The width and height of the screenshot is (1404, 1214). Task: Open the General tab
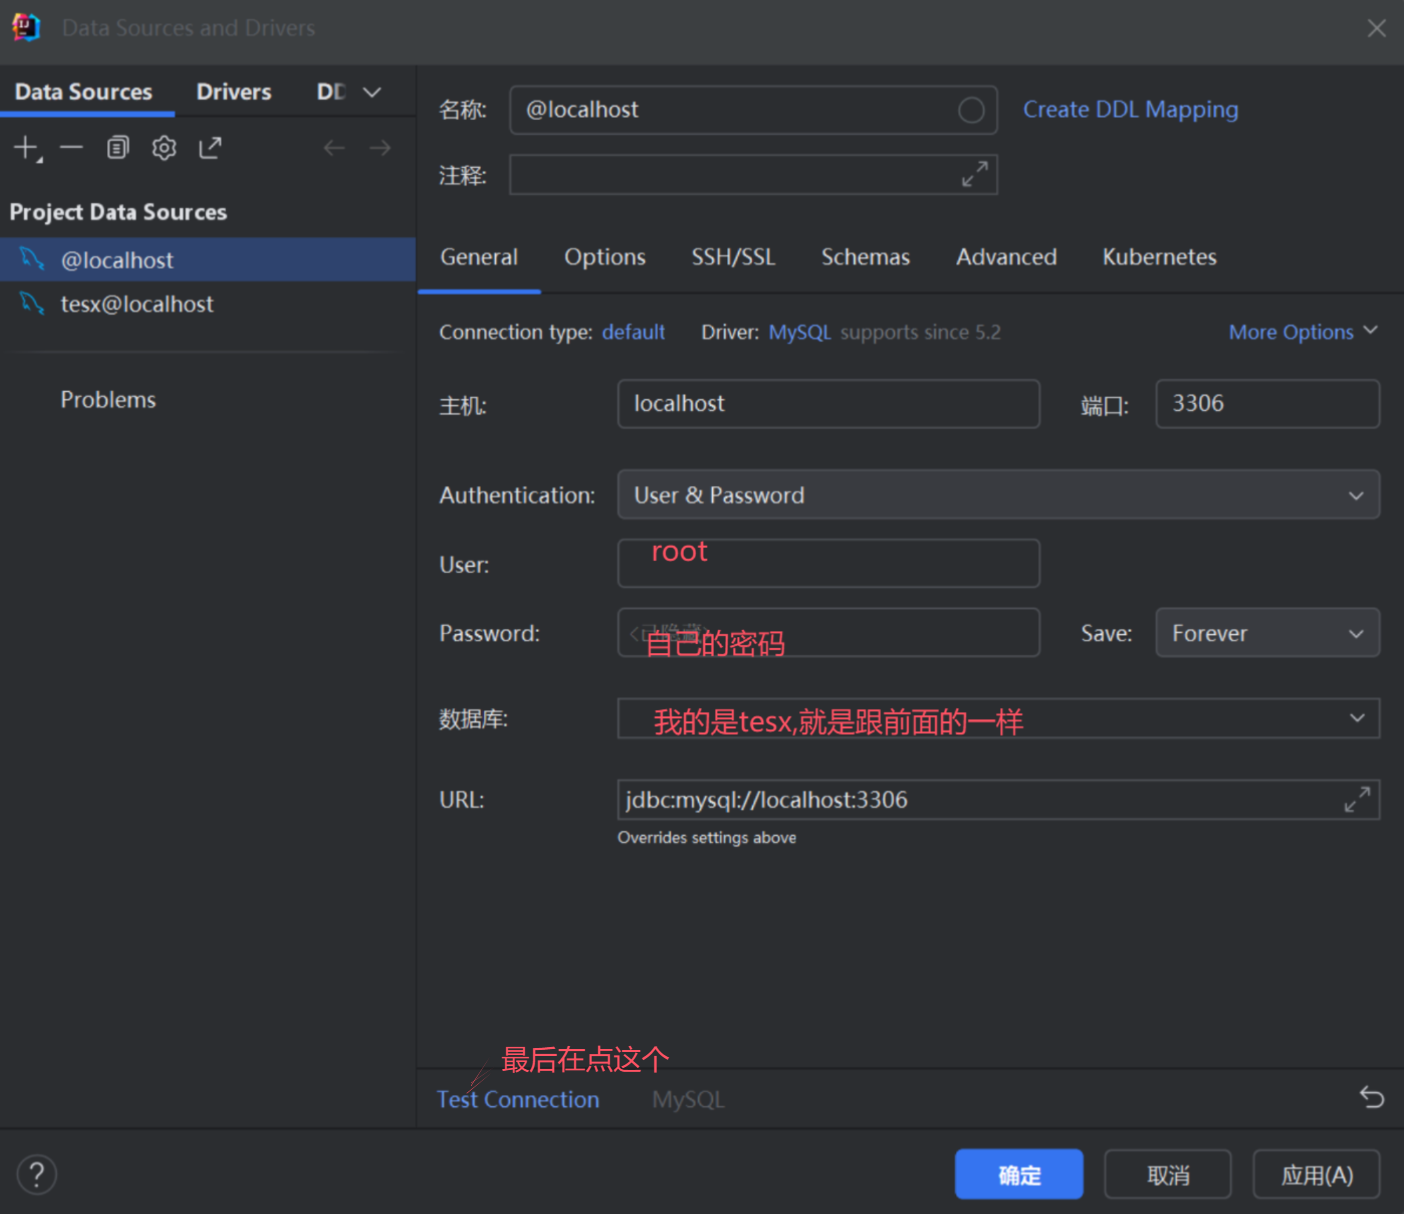click(x=479, y=257)
